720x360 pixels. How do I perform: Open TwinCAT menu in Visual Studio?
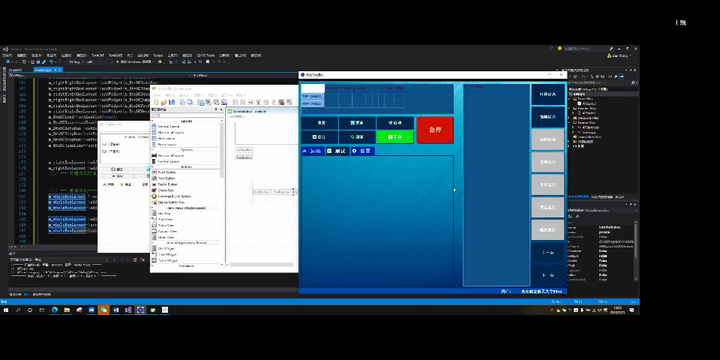(97, 55)
